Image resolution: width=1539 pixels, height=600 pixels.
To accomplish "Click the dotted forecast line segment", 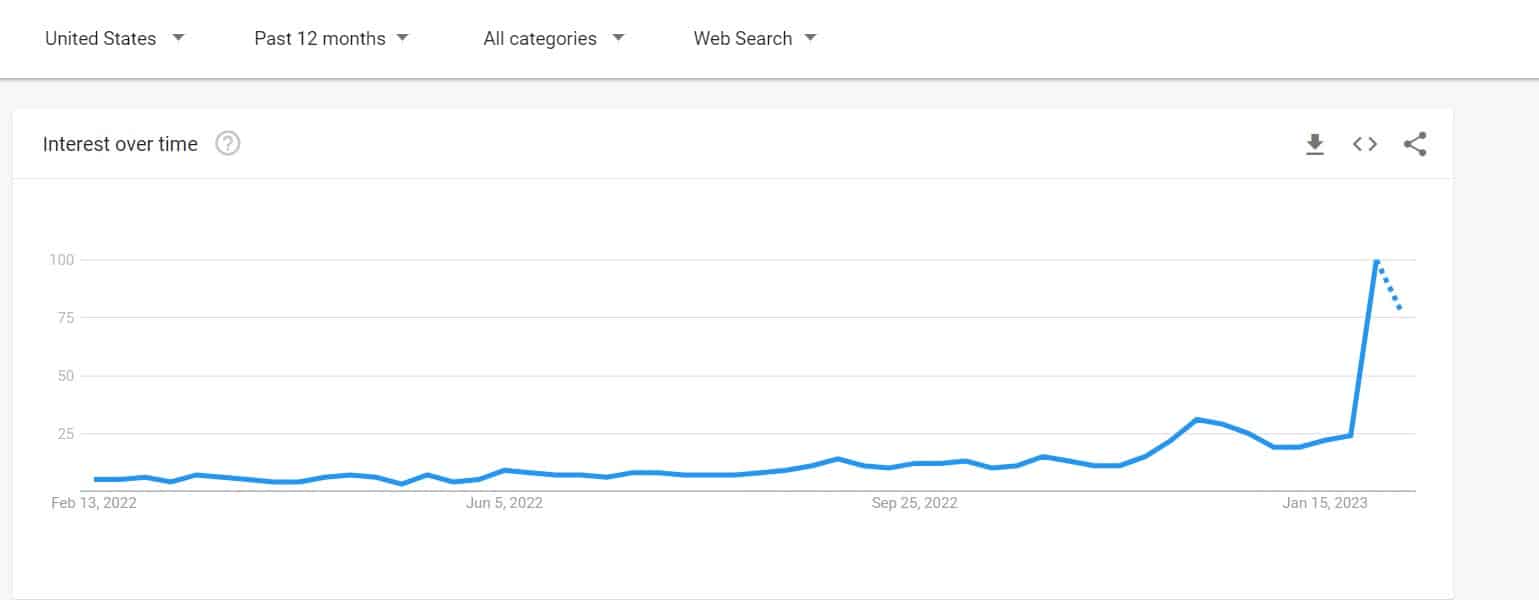I will (1390, 290).
